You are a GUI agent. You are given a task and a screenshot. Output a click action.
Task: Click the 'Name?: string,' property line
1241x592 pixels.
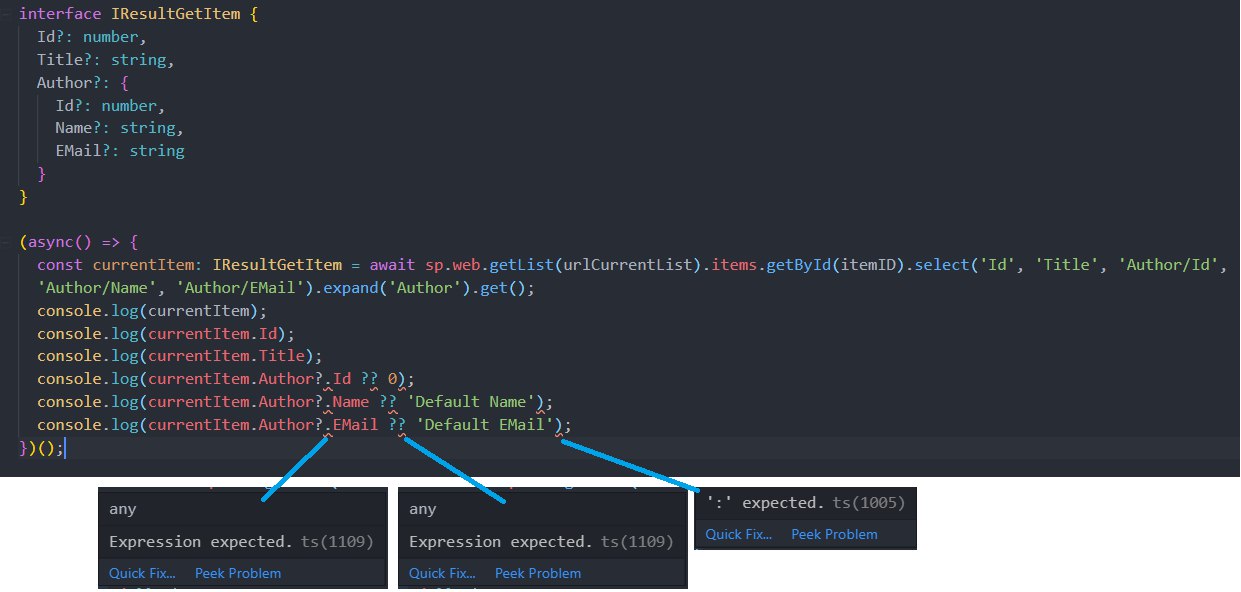point(120,129)
